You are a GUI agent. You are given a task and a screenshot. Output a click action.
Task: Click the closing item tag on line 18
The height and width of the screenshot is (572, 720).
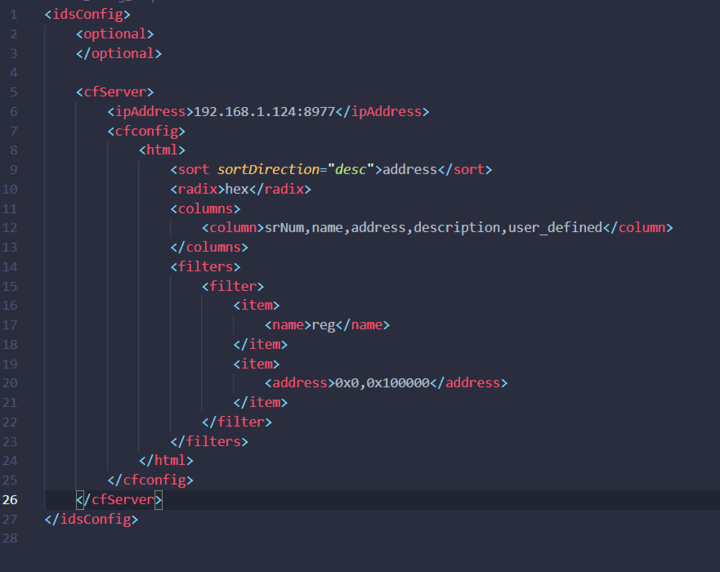click(260, 344)
